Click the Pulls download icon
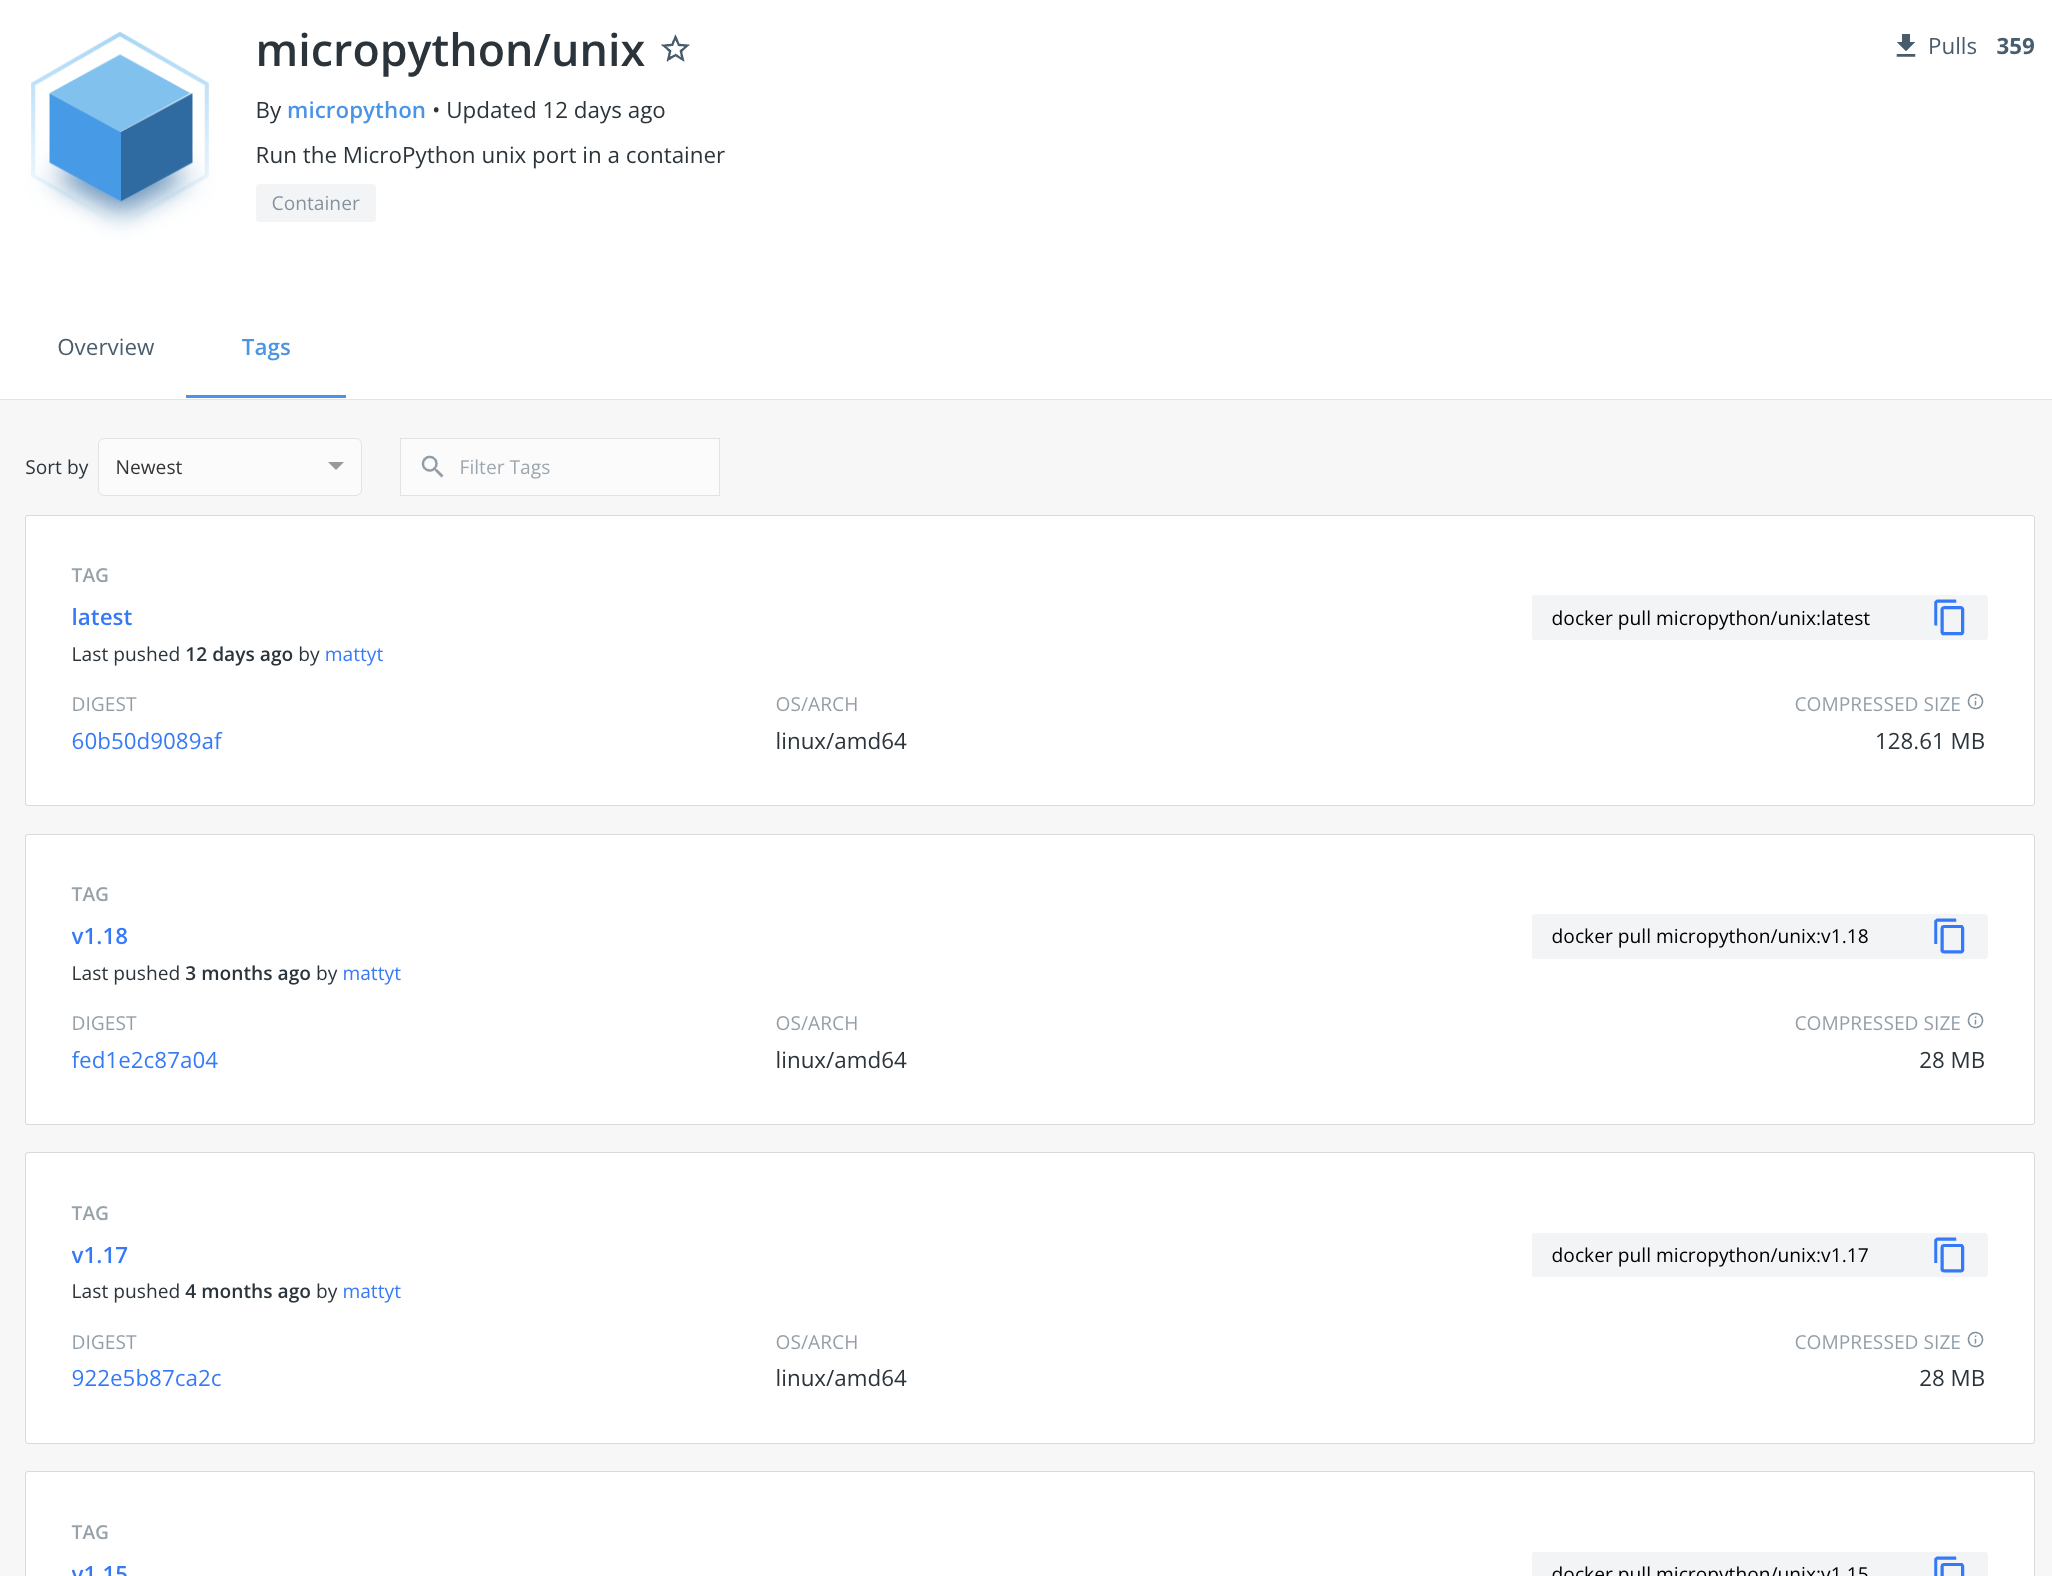Viewport: 2052px width, 1576px height. pos(1905,46)
